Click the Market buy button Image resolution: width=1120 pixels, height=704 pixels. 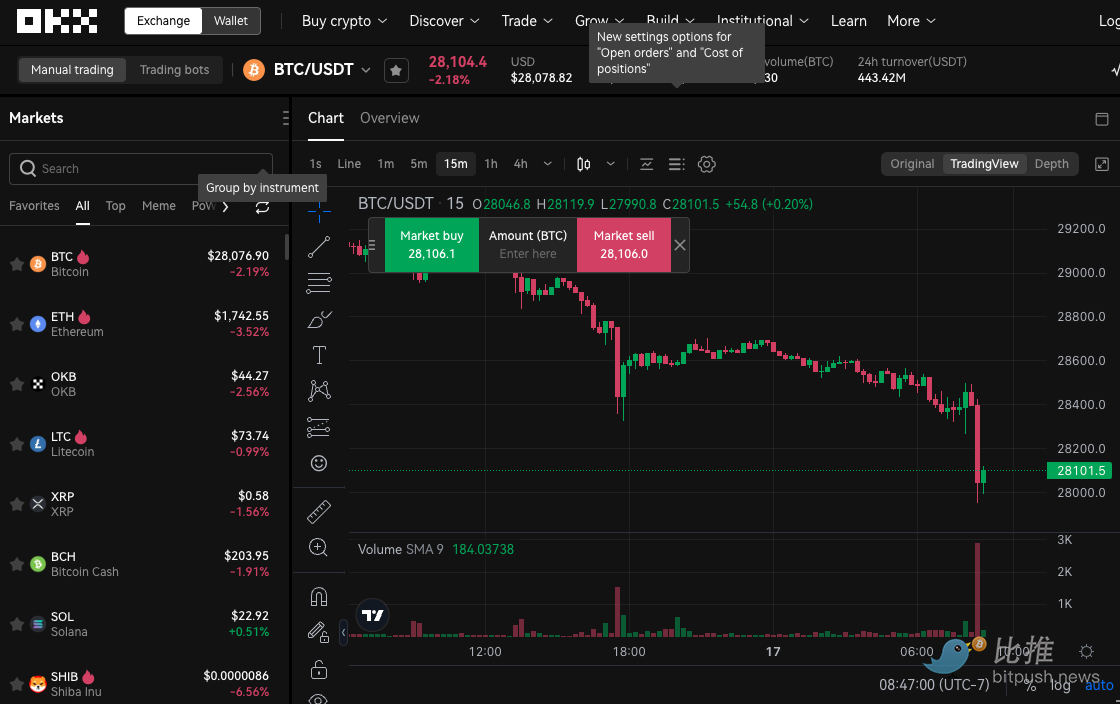(431, 245)
